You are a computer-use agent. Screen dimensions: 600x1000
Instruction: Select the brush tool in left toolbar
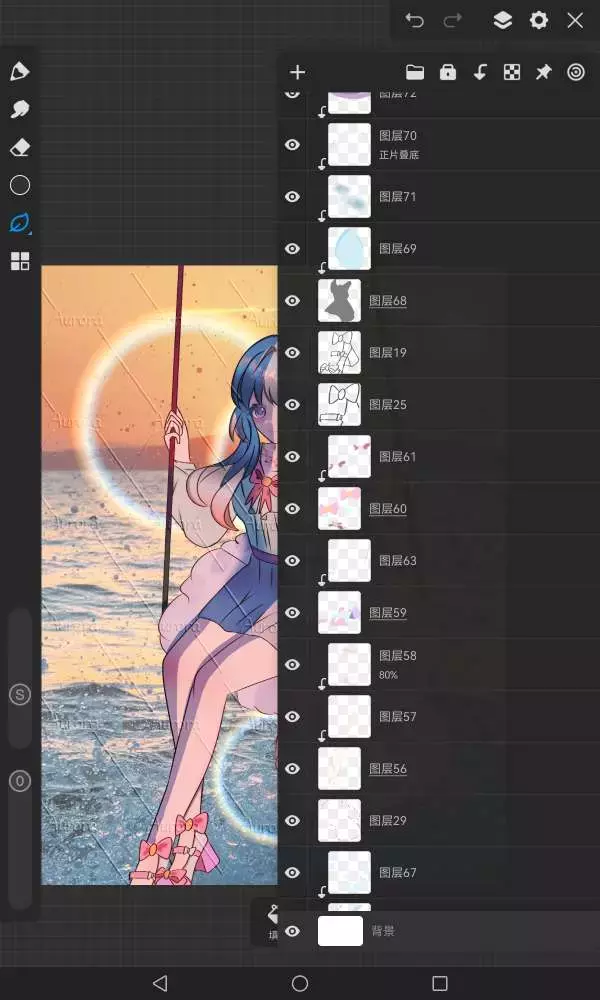[x=19, y=72]
